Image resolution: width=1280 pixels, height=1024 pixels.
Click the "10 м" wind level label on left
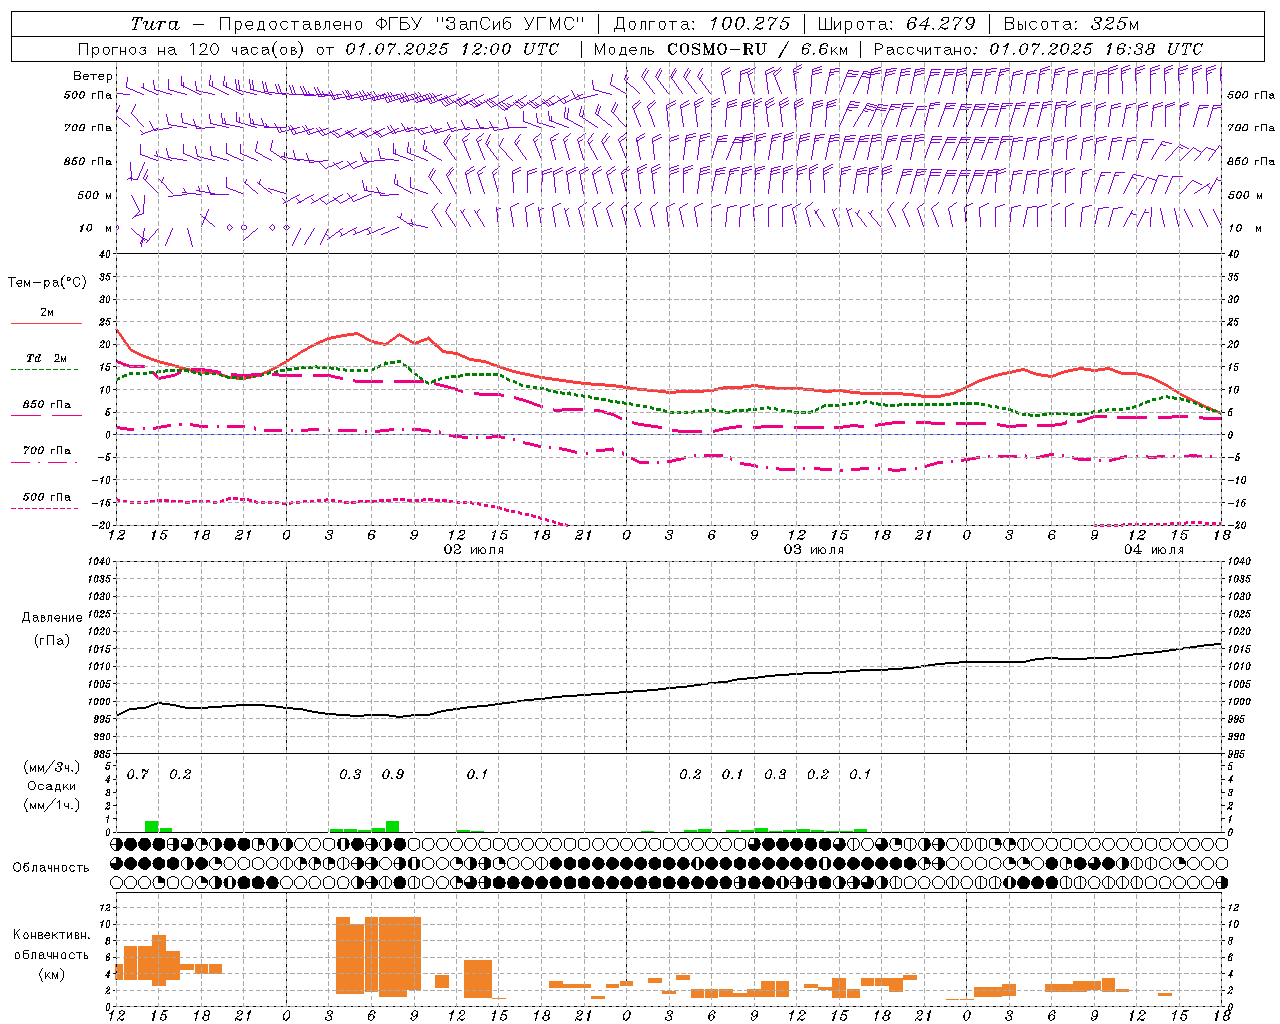coord(95,228)
